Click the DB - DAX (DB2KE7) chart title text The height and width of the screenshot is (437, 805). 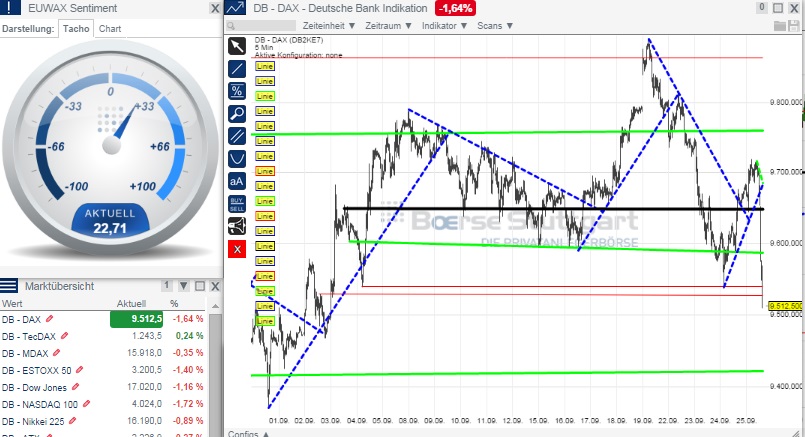pos(289,40)
